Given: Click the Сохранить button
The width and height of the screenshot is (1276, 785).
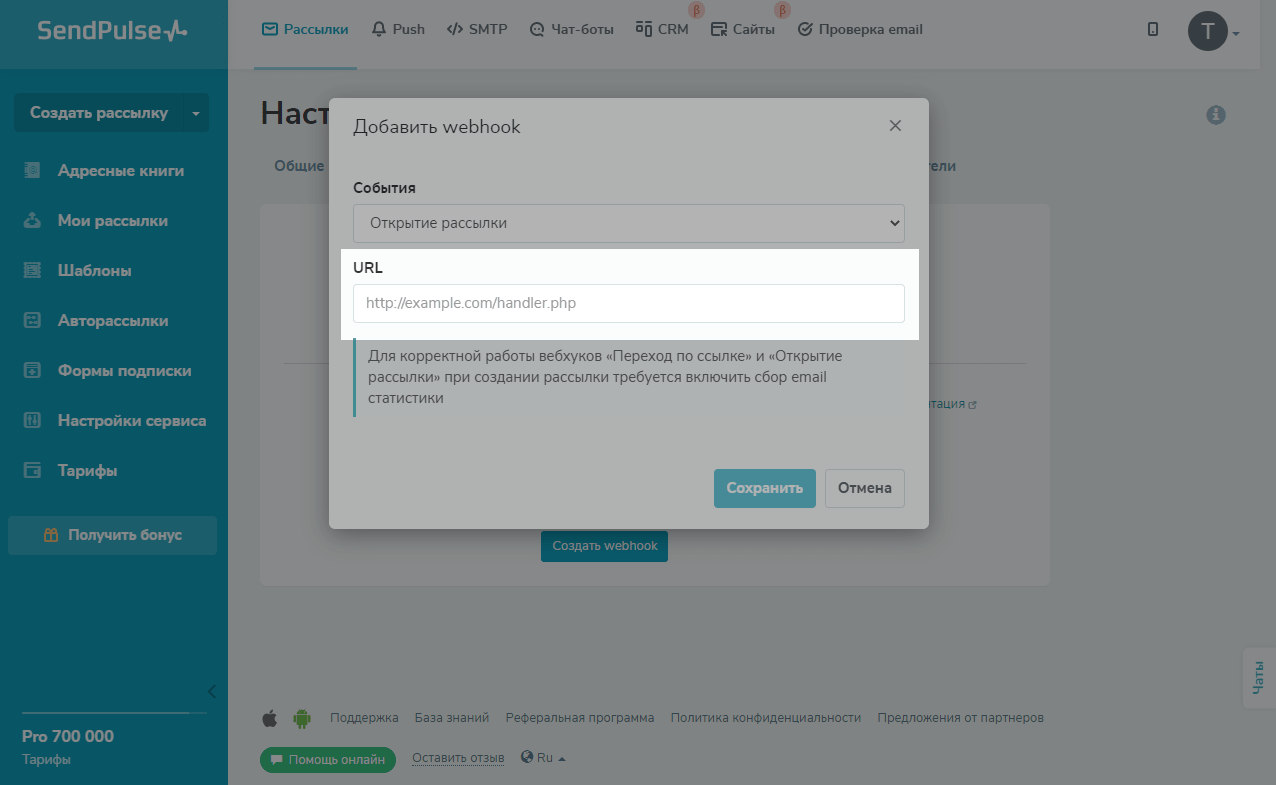Looking at the screenshot, I should point(765,488).
